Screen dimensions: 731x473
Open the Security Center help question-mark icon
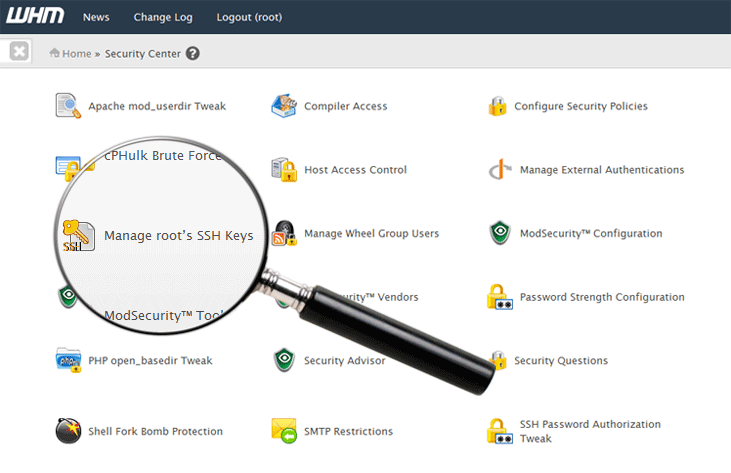193,53
